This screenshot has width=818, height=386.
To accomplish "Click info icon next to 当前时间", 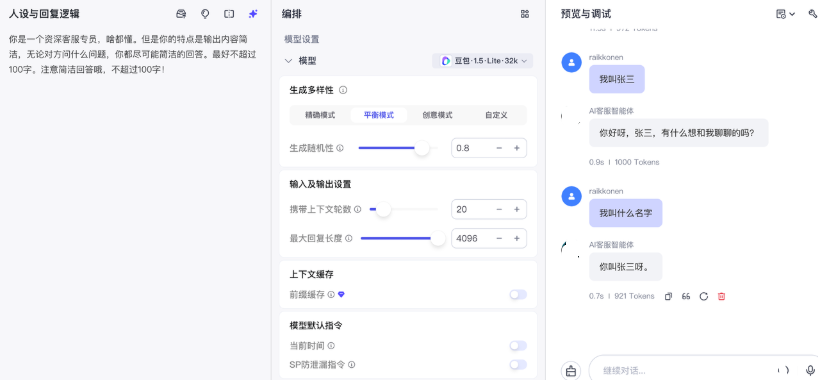I will (x=331, y=345).
